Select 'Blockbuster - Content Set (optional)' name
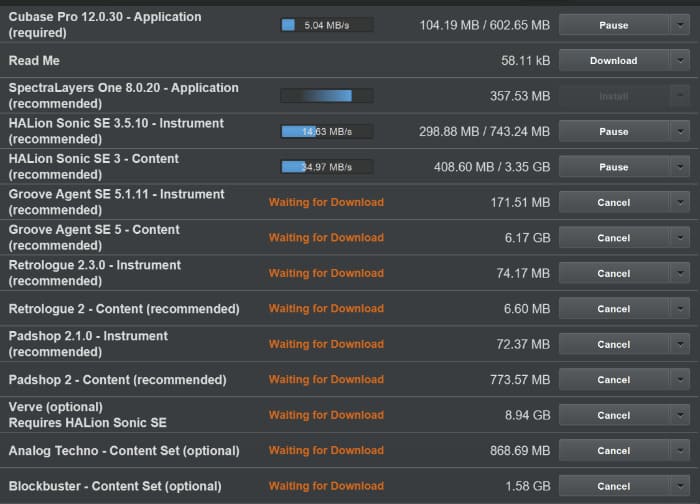Screen dimensions: 700x504 (115, 486)
